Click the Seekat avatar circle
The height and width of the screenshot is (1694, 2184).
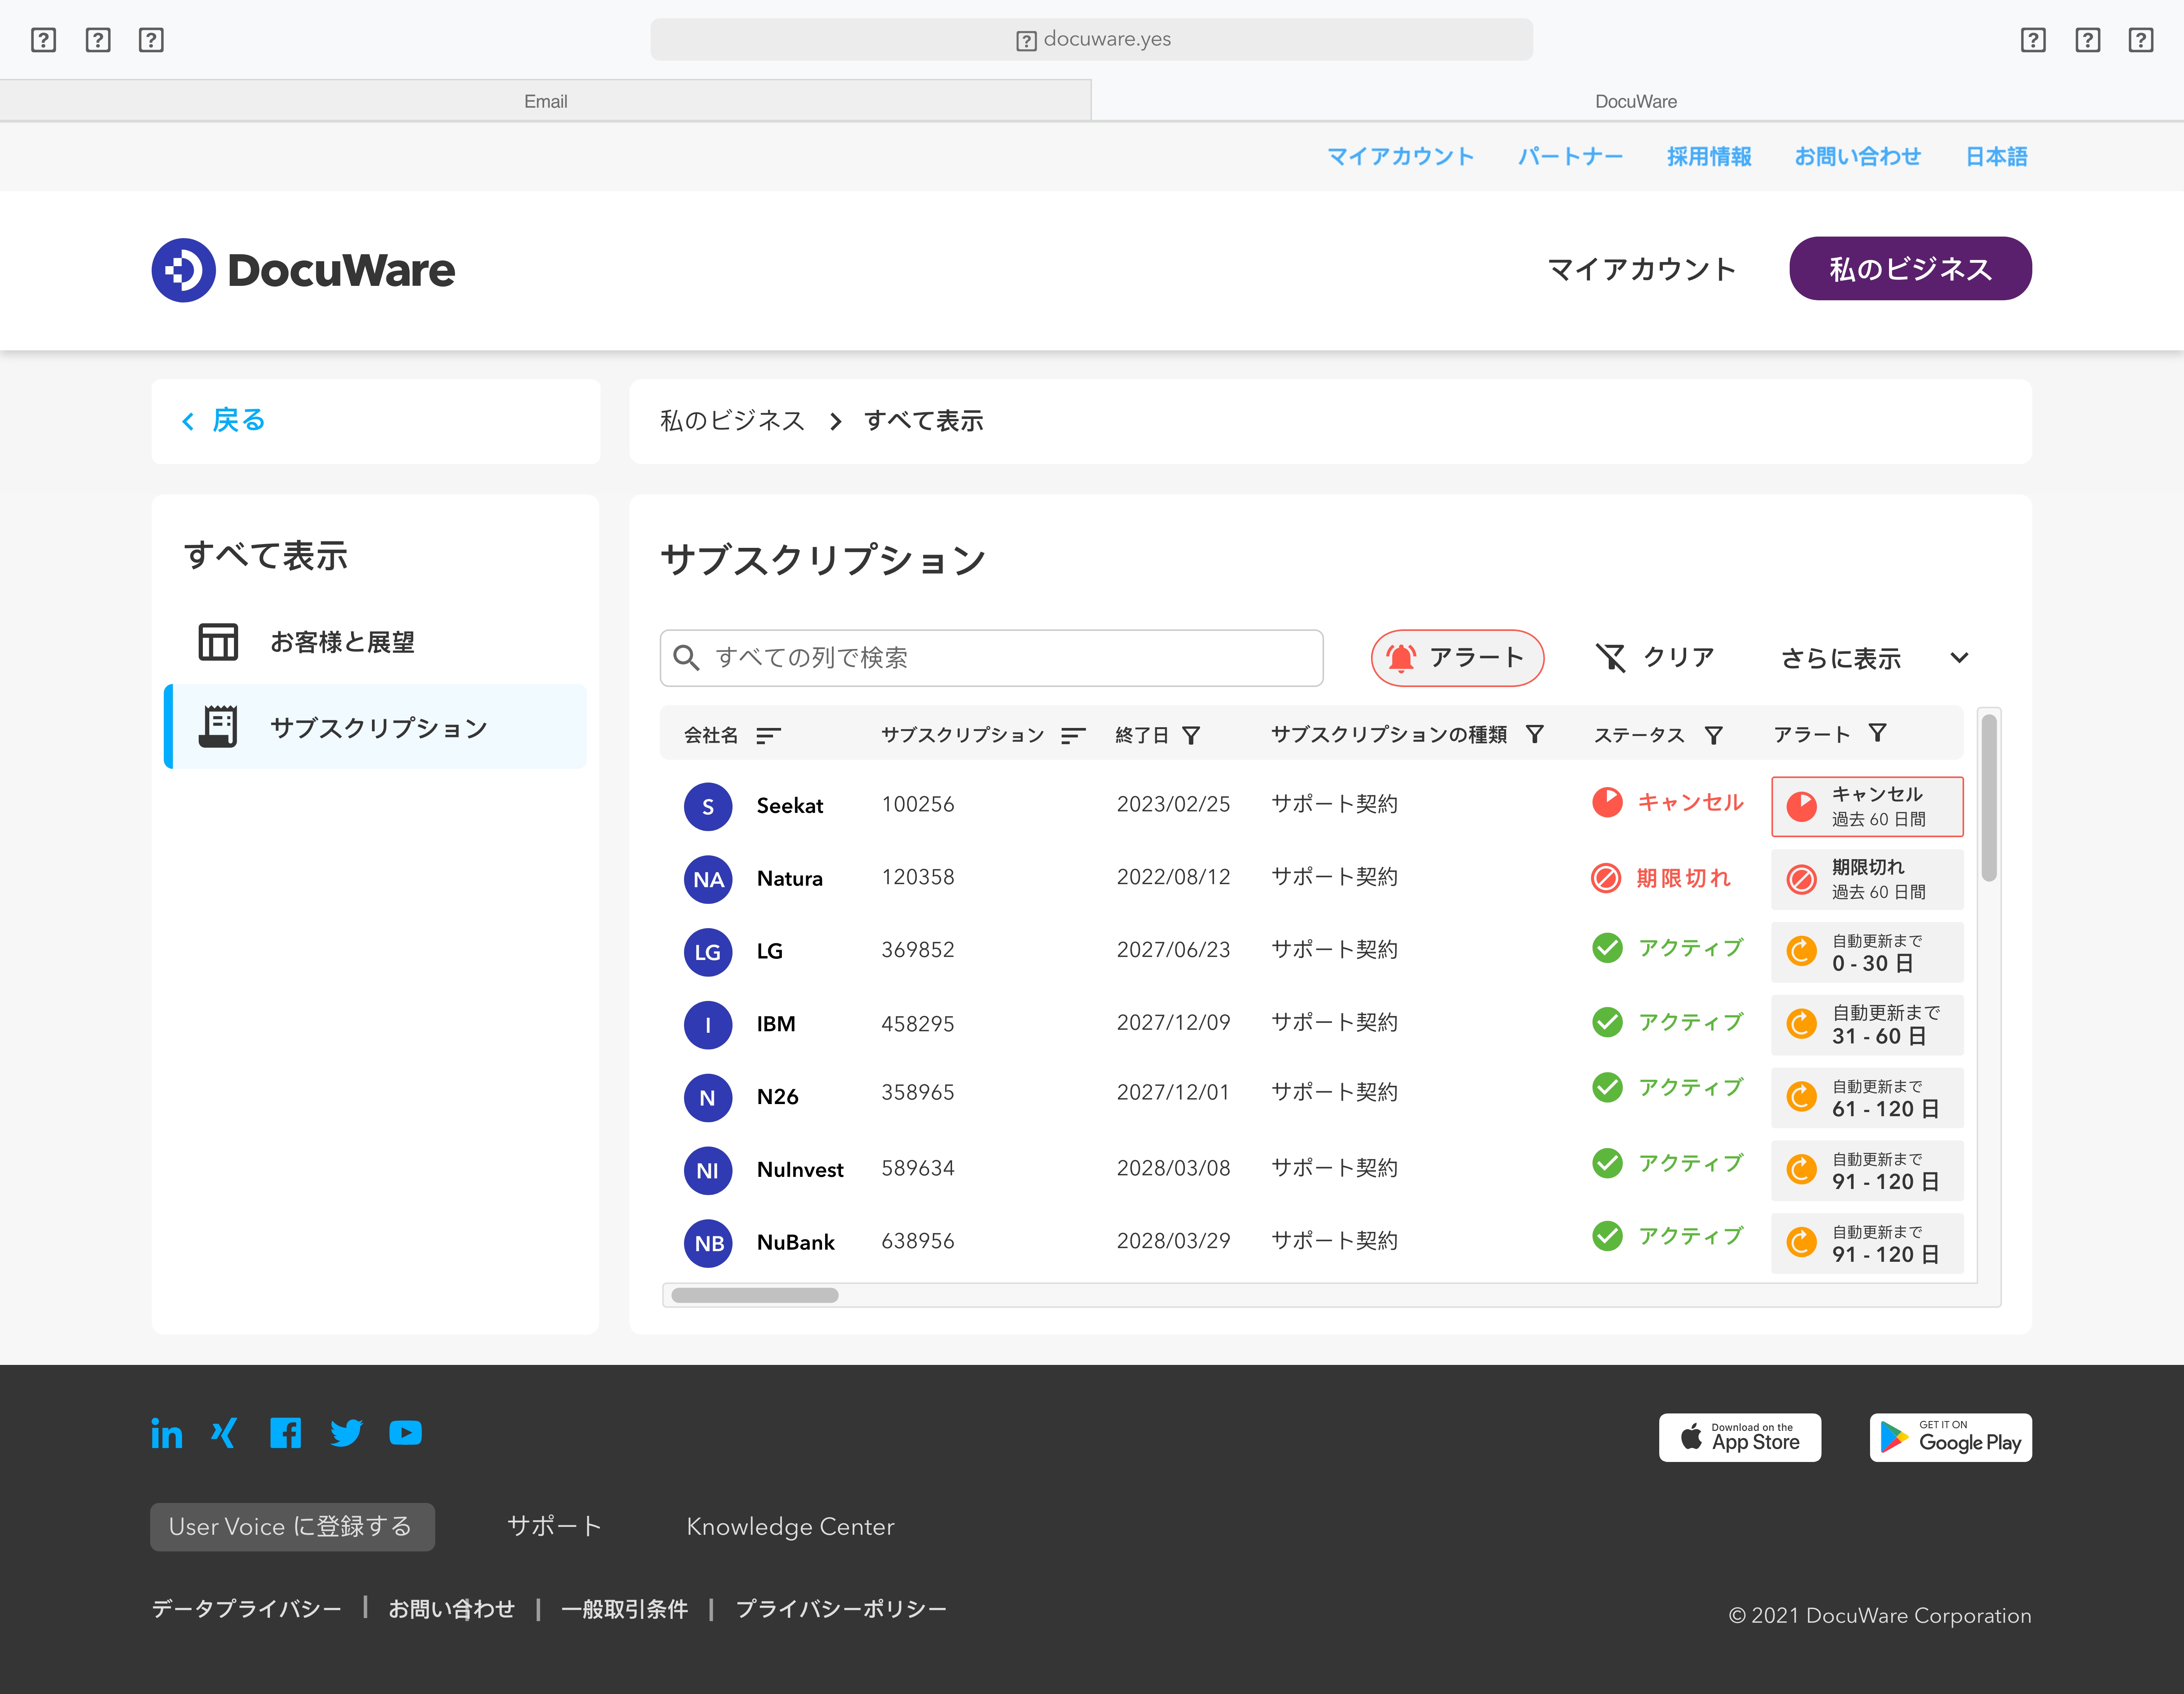click(708, 806)
